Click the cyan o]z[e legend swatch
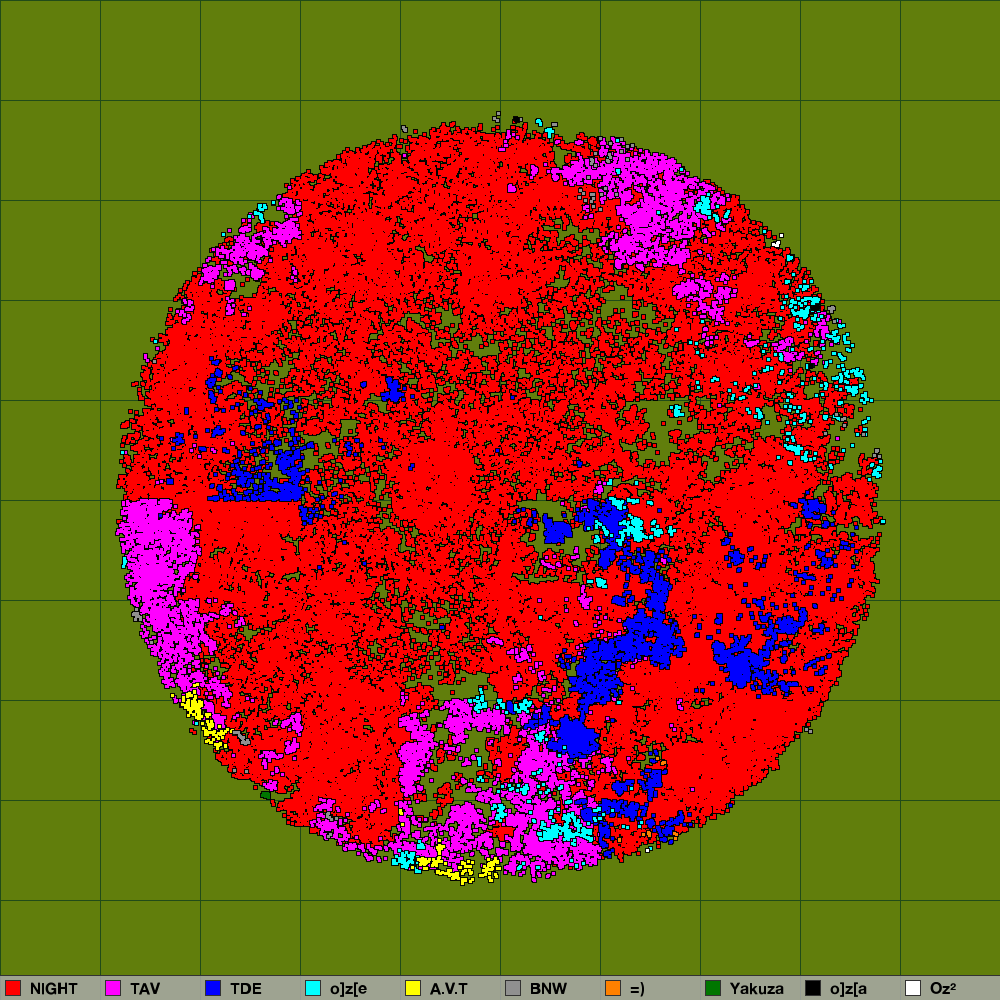1000x1000 pixels. tap(313, 988)
